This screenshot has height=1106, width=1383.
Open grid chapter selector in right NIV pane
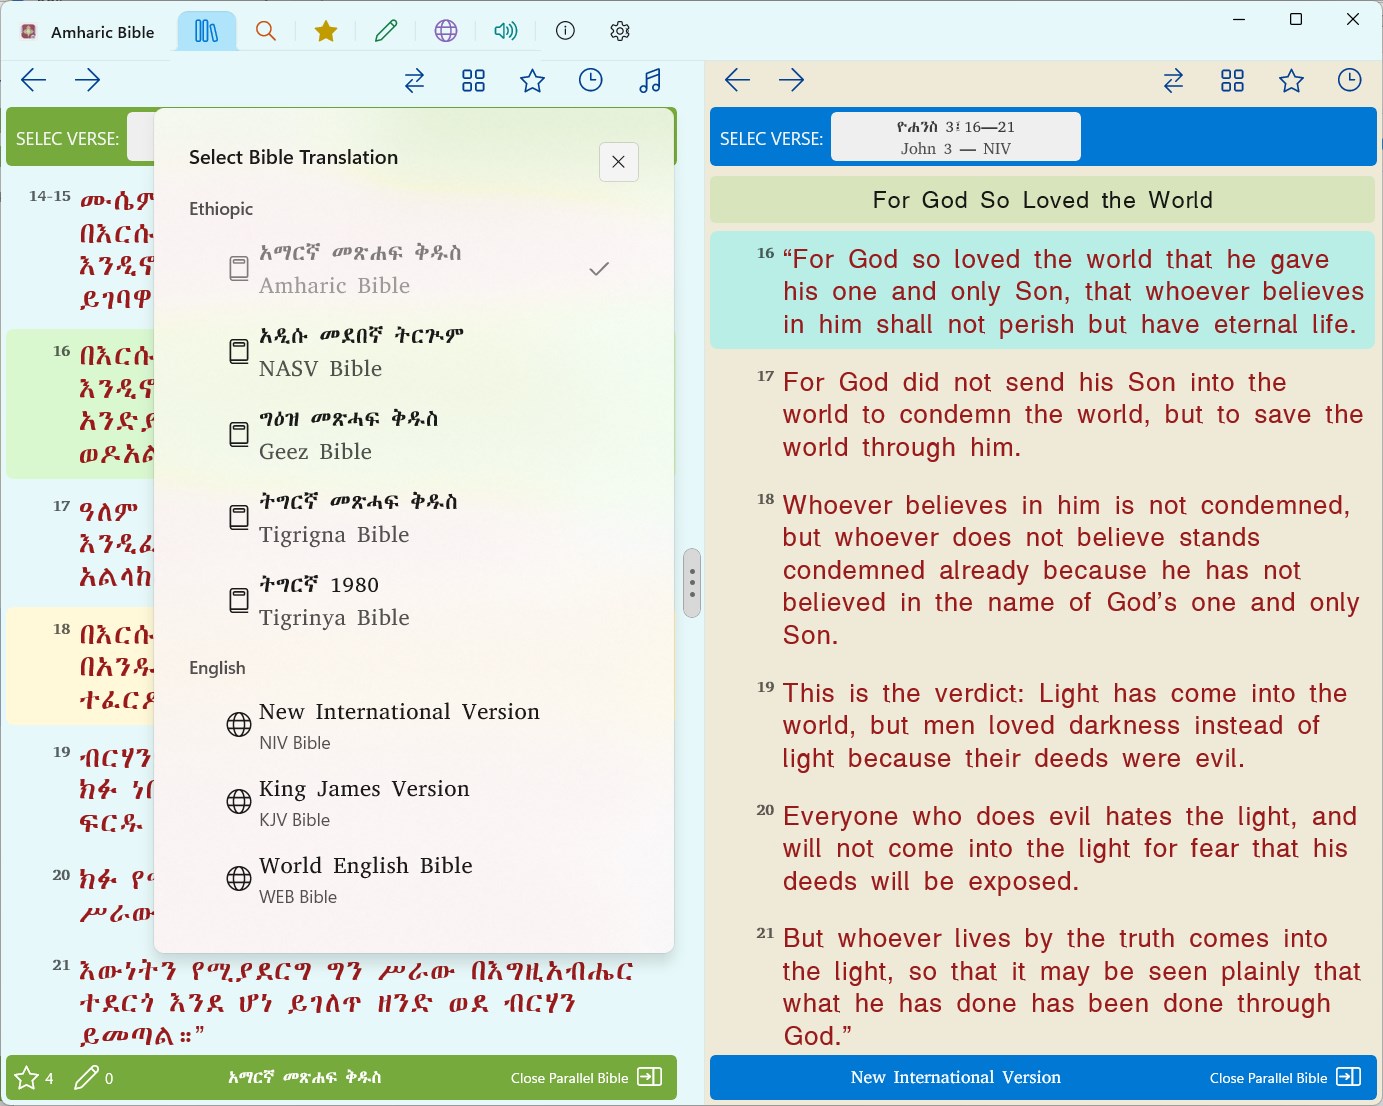point(1232,81)
